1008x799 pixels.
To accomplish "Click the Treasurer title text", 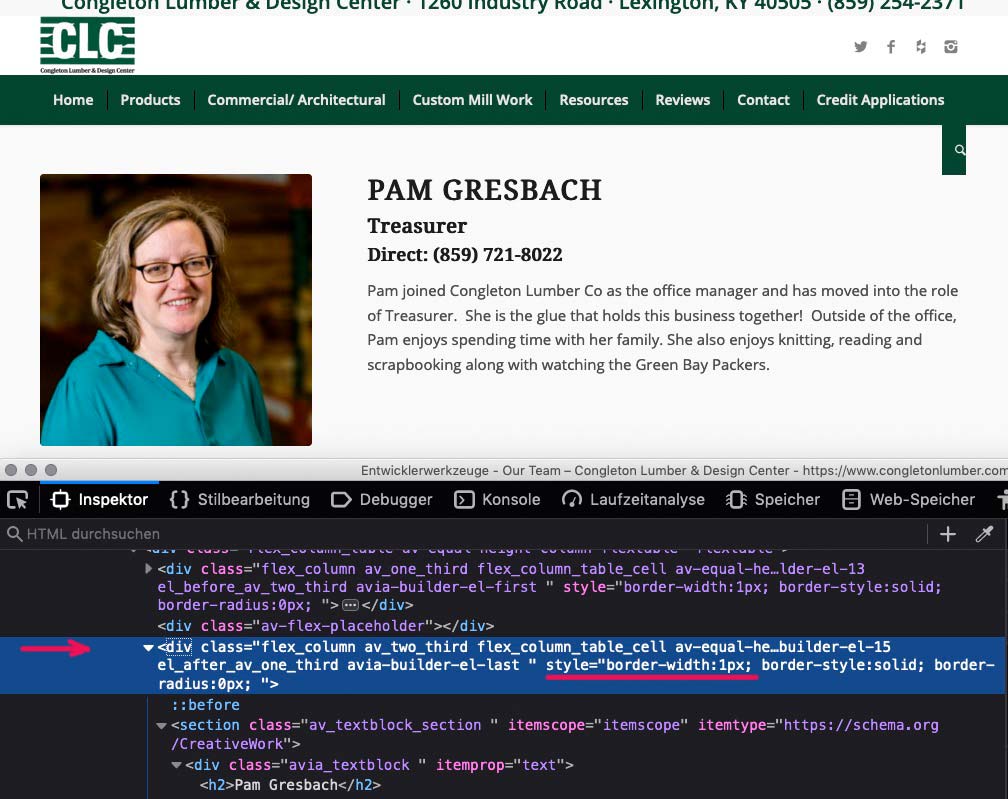I will pyautogui.click(x=417, y=226).
